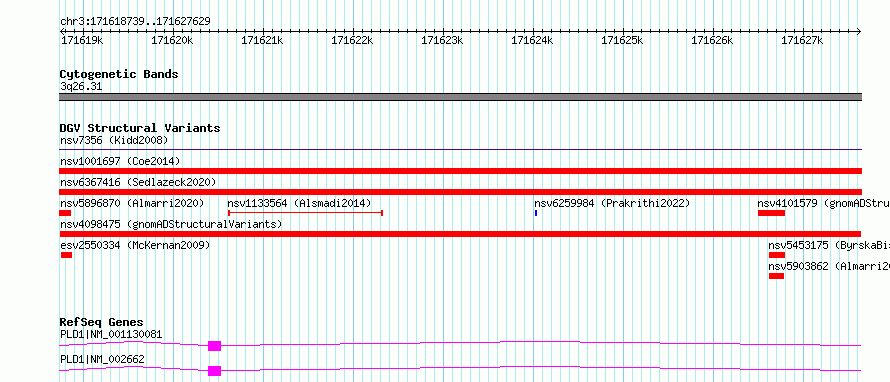Click the 171620k ruler label

tap(172, 40)
